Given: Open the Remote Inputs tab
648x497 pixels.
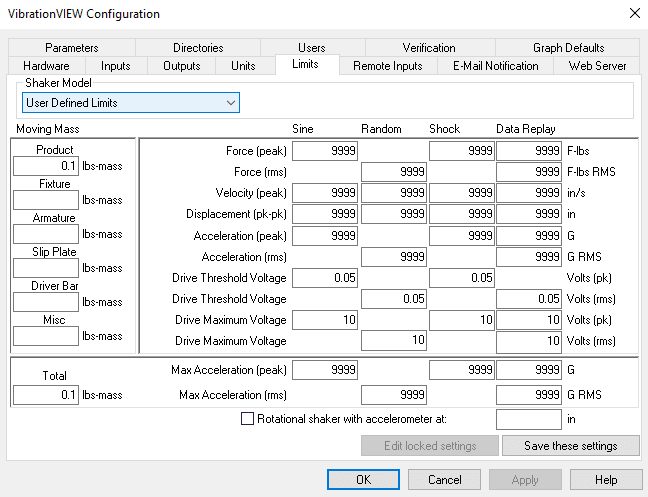Looking at the screenshot, I should [388, 66].
